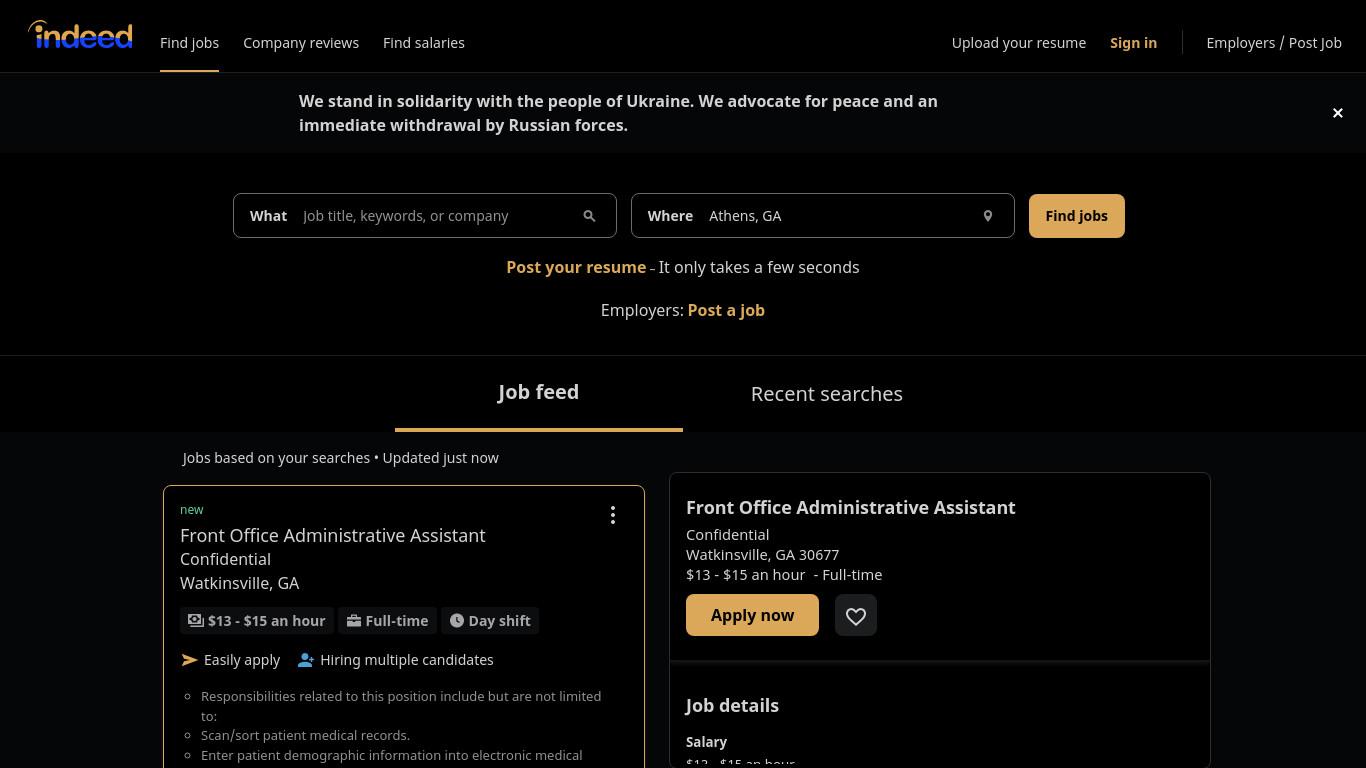Click Sign in link

pyautogui.click(x=1133, y=43)
